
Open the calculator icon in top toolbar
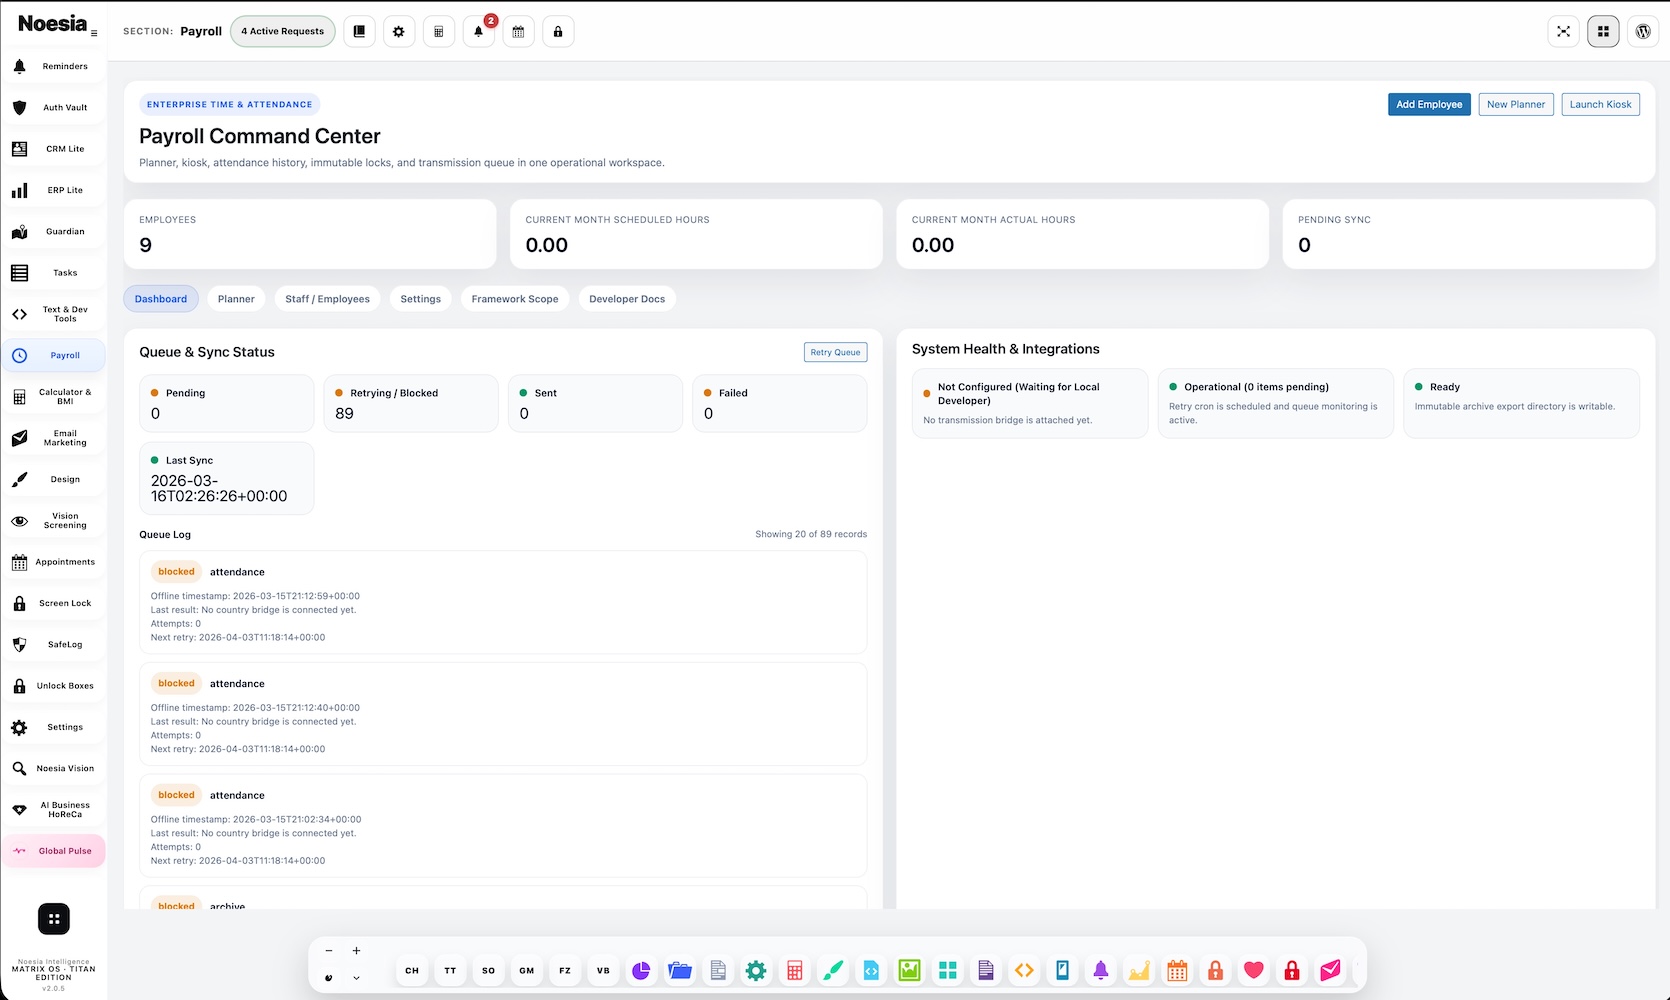(439, 31)
